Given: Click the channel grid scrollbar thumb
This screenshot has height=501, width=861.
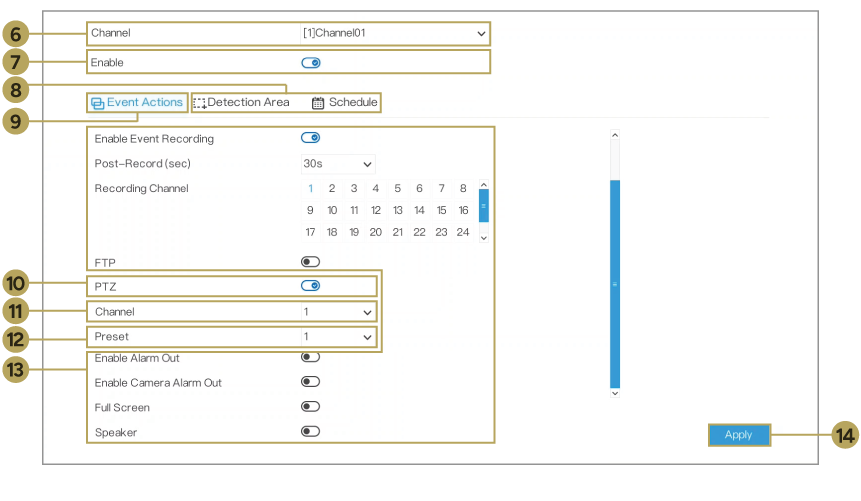Looking at the screenshot, I should [x=484, y=205].
